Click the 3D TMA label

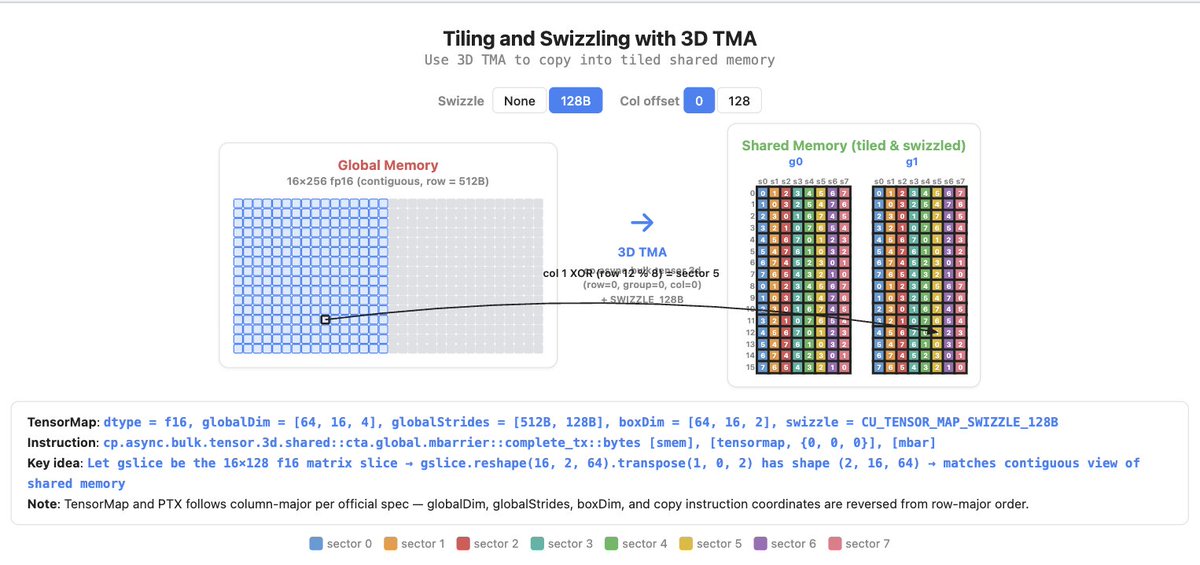coord(642,252)
